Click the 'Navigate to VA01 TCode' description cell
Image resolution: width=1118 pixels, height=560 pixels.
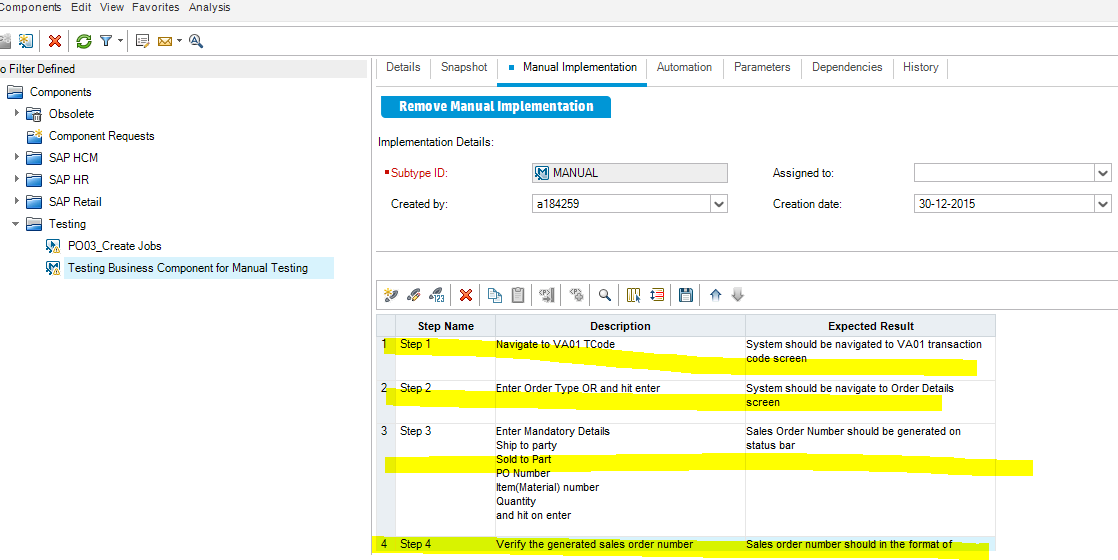click(x=620, y=358)
